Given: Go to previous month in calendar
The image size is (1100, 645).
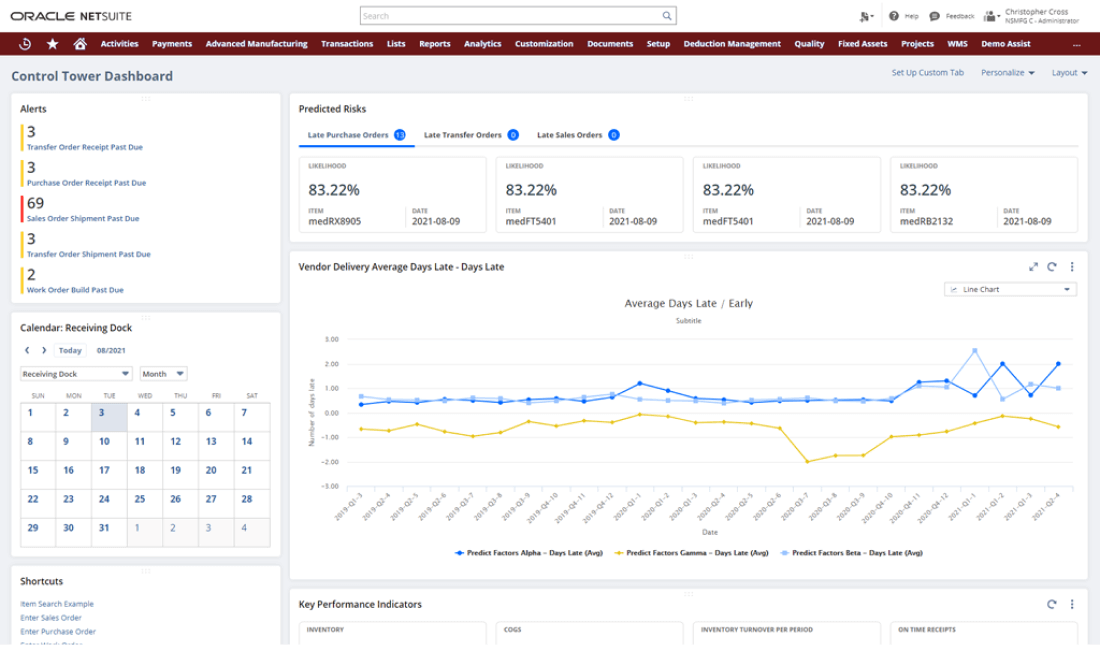Looking at the screenshot, I should 28,351.
